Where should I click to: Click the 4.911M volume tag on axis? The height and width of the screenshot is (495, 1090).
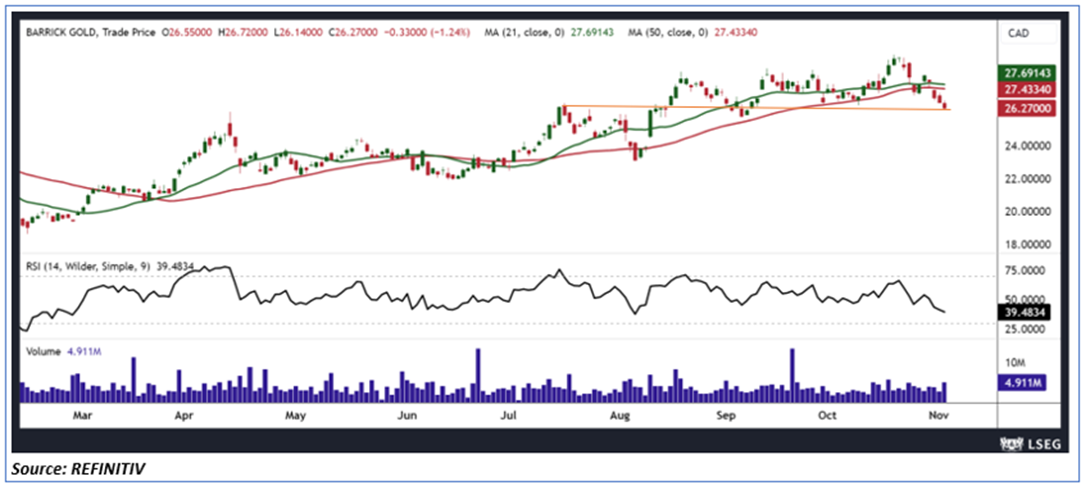1020,382
